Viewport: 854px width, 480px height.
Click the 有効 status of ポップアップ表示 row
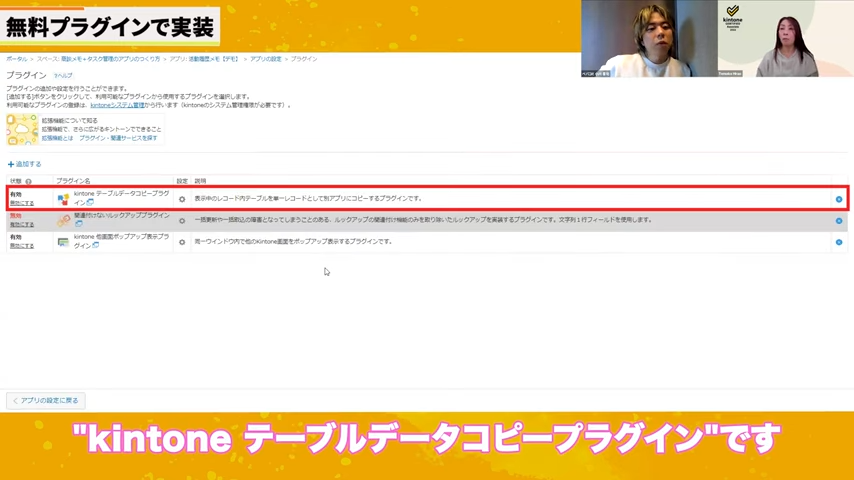(x=15, y=238)
